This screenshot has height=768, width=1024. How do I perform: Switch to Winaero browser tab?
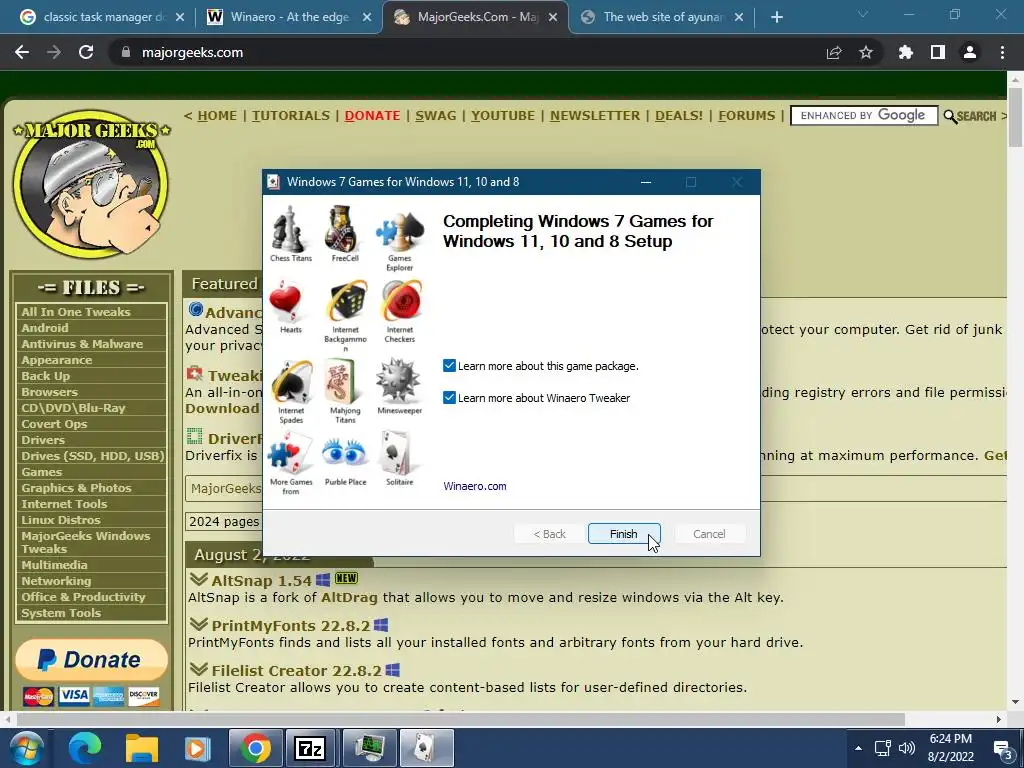tap(289, 17)
